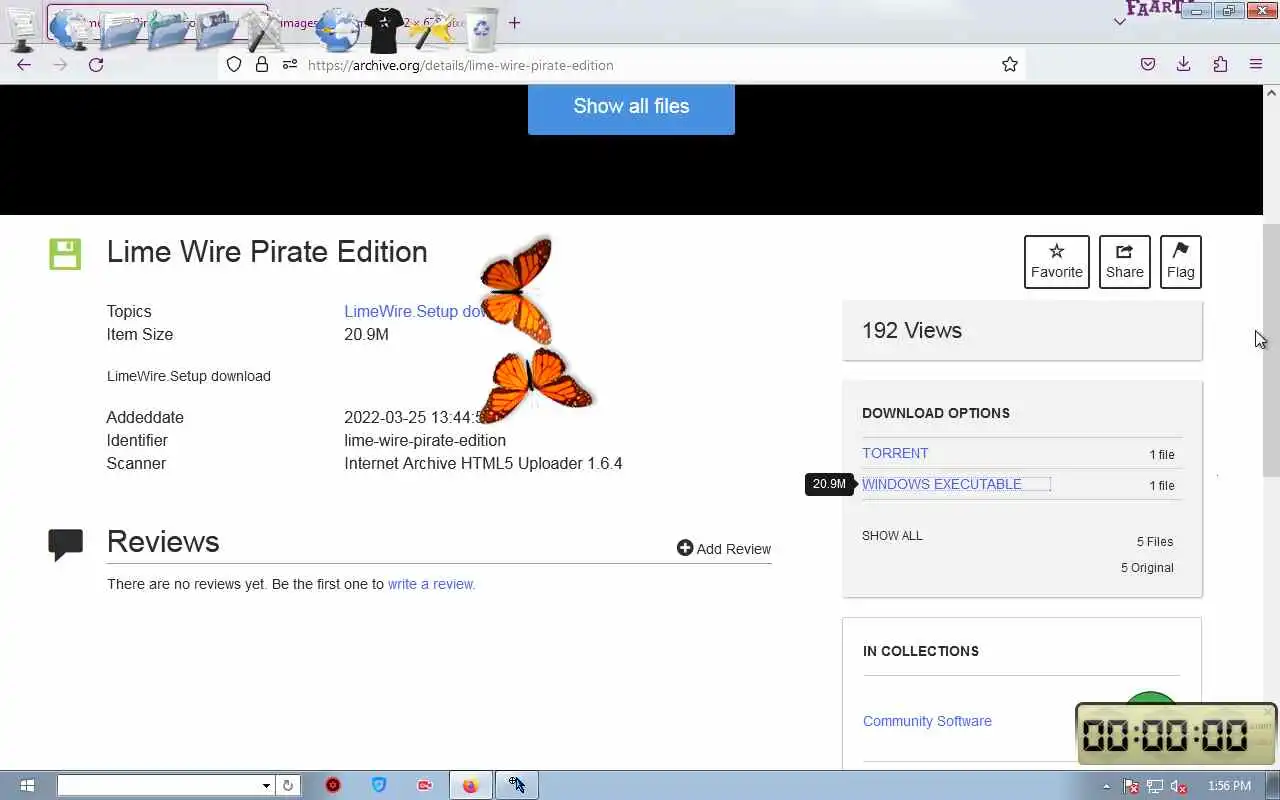
Task: Open the shield tracking protection icon
Action: 234,65
